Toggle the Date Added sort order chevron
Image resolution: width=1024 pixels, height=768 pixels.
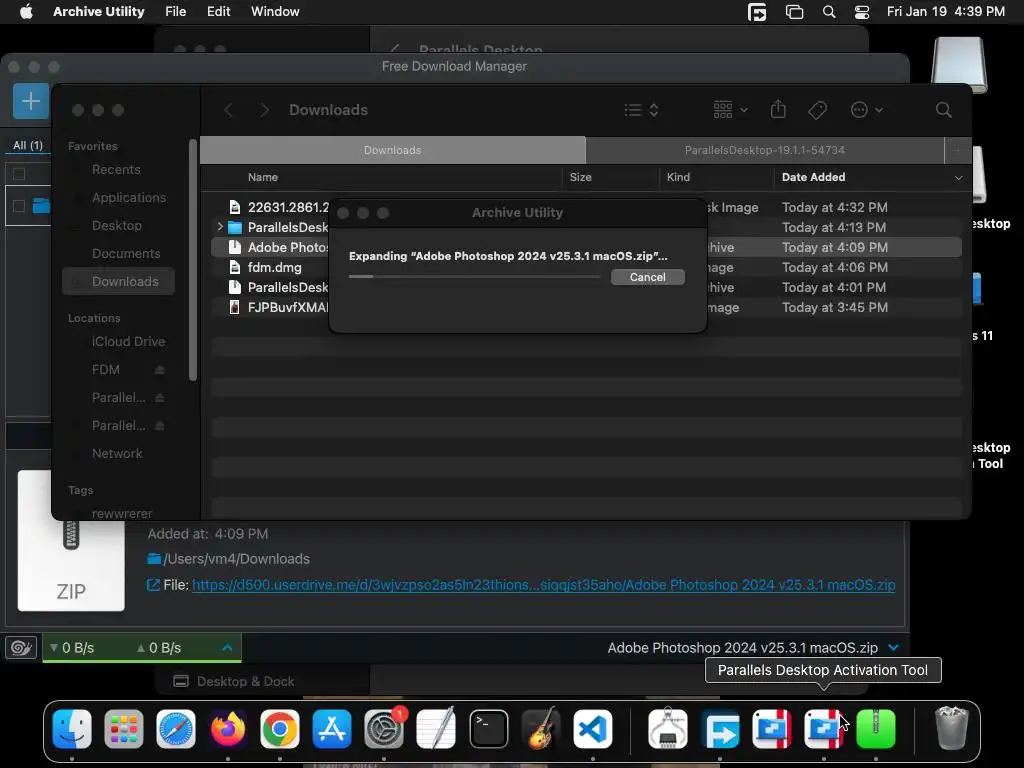coord(958,178)
